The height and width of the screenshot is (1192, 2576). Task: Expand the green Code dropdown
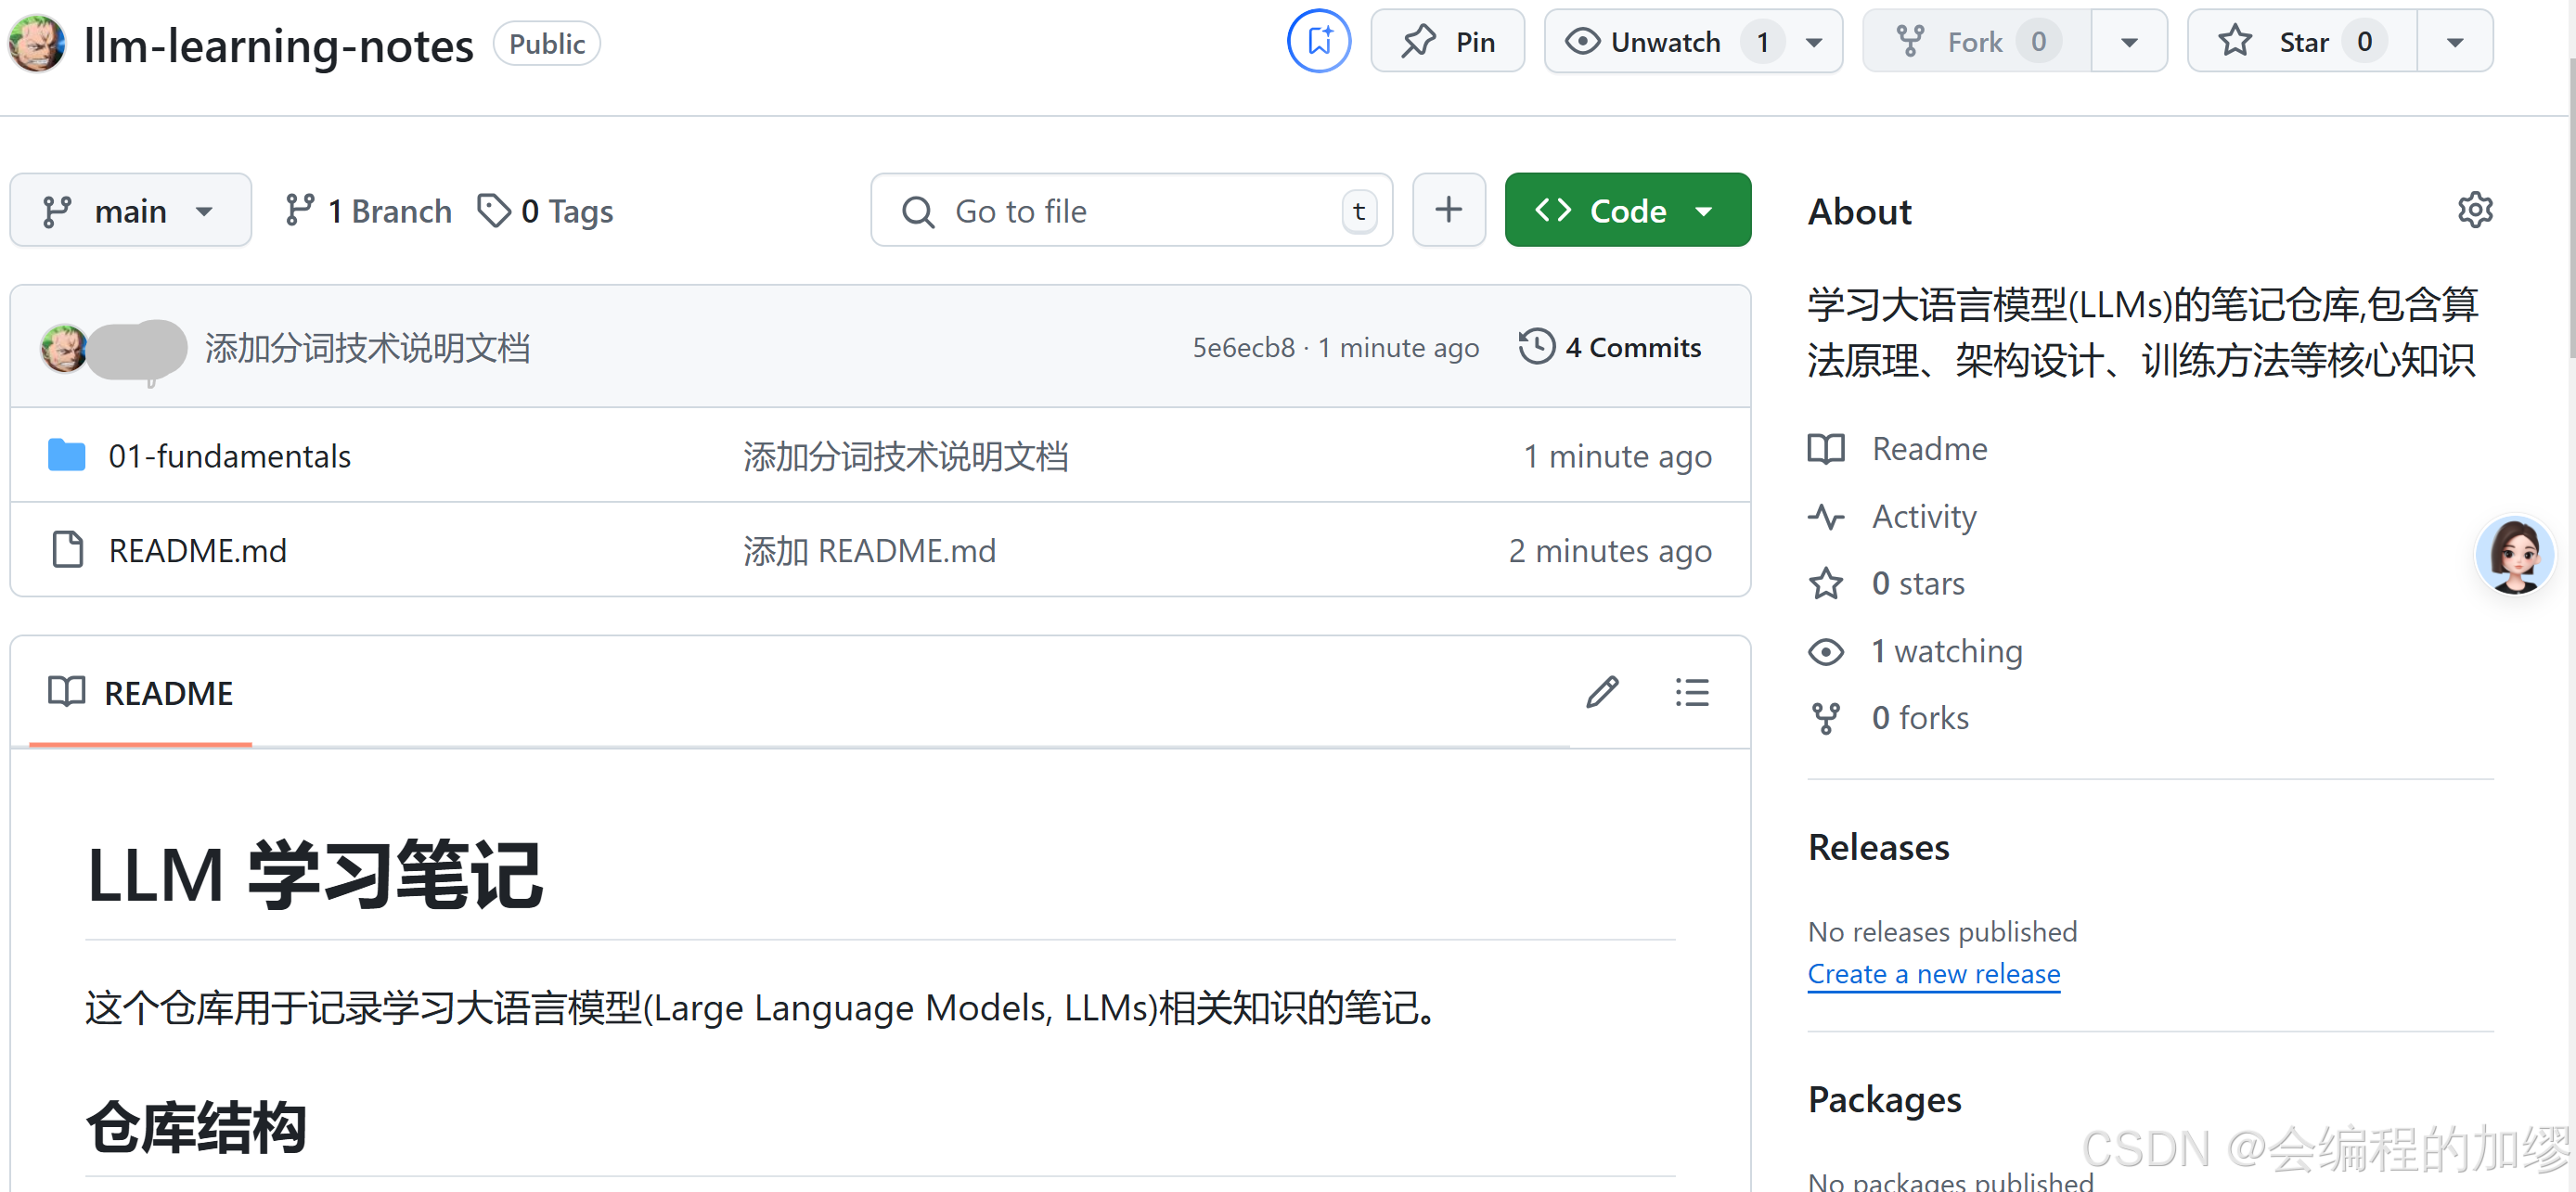point(1627,211)
